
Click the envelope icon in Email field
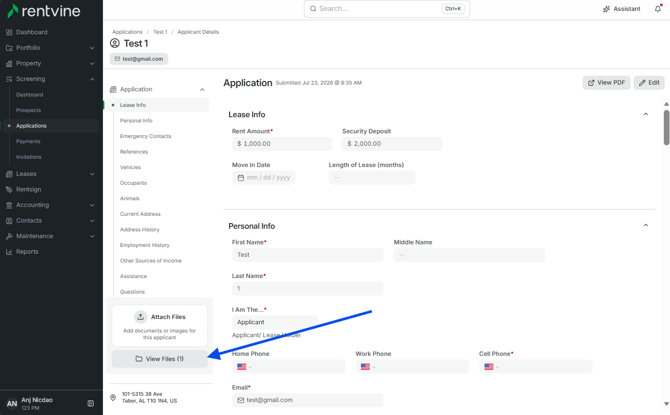coord(241,400)
